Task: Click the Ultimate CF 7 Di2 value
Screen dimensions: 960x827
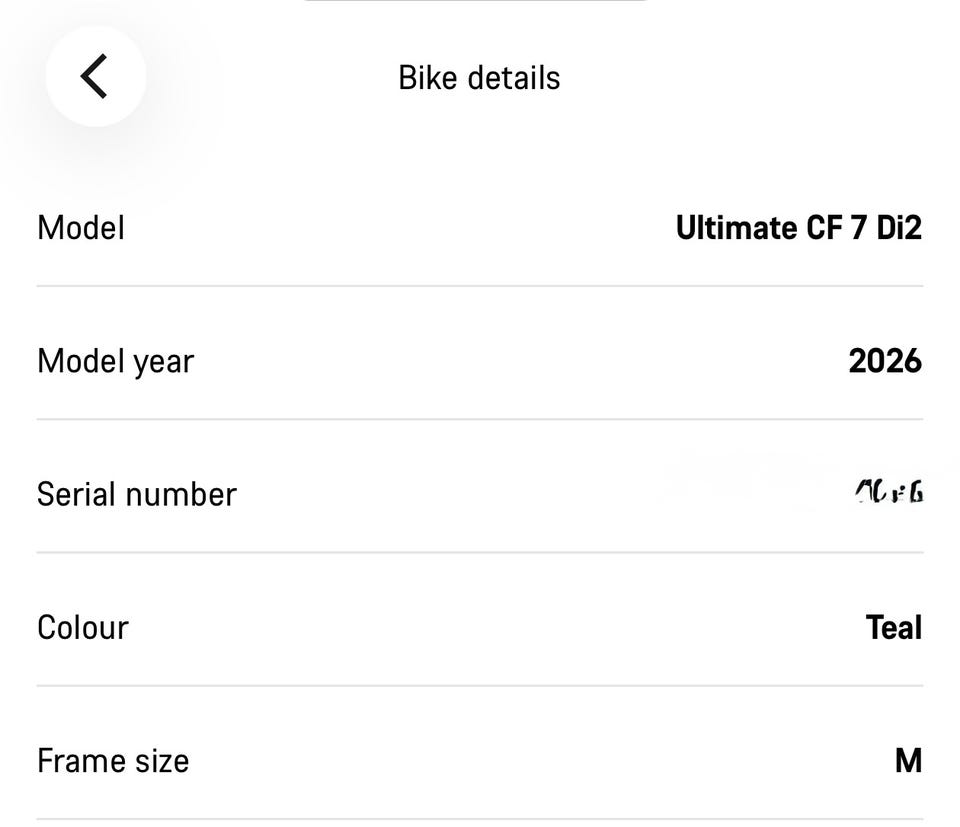Action: (798, 228)
